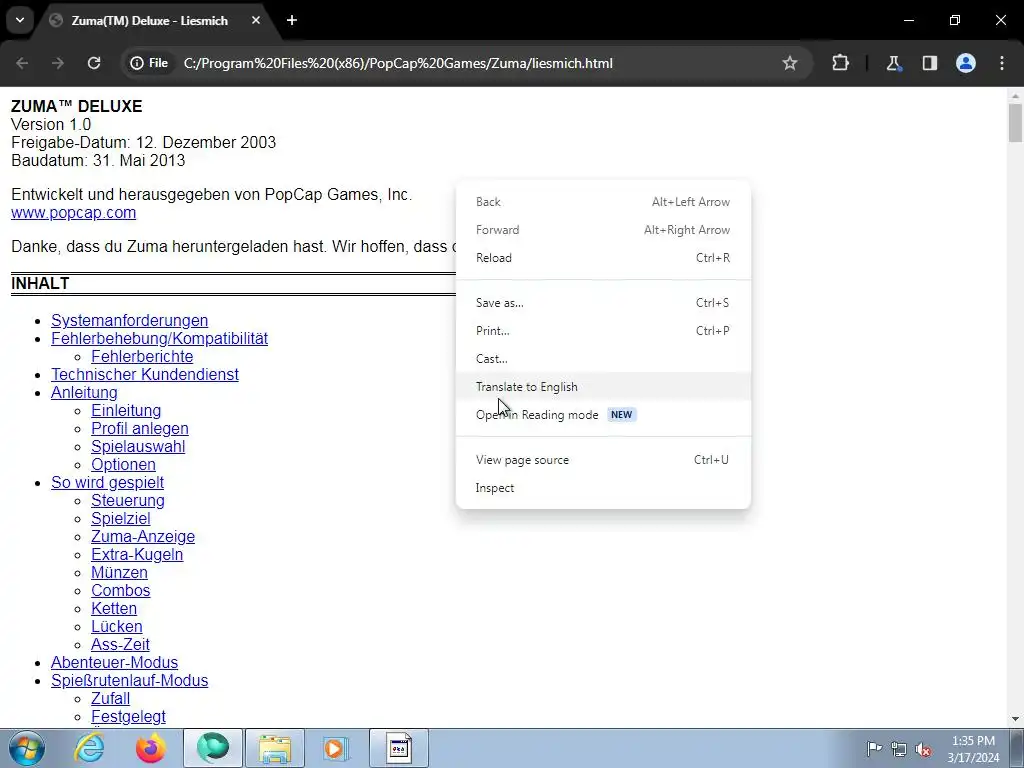This screenshot has height=768, width=1024.
Task: Open the www.popcap.com link
Action: click(74, 213)
